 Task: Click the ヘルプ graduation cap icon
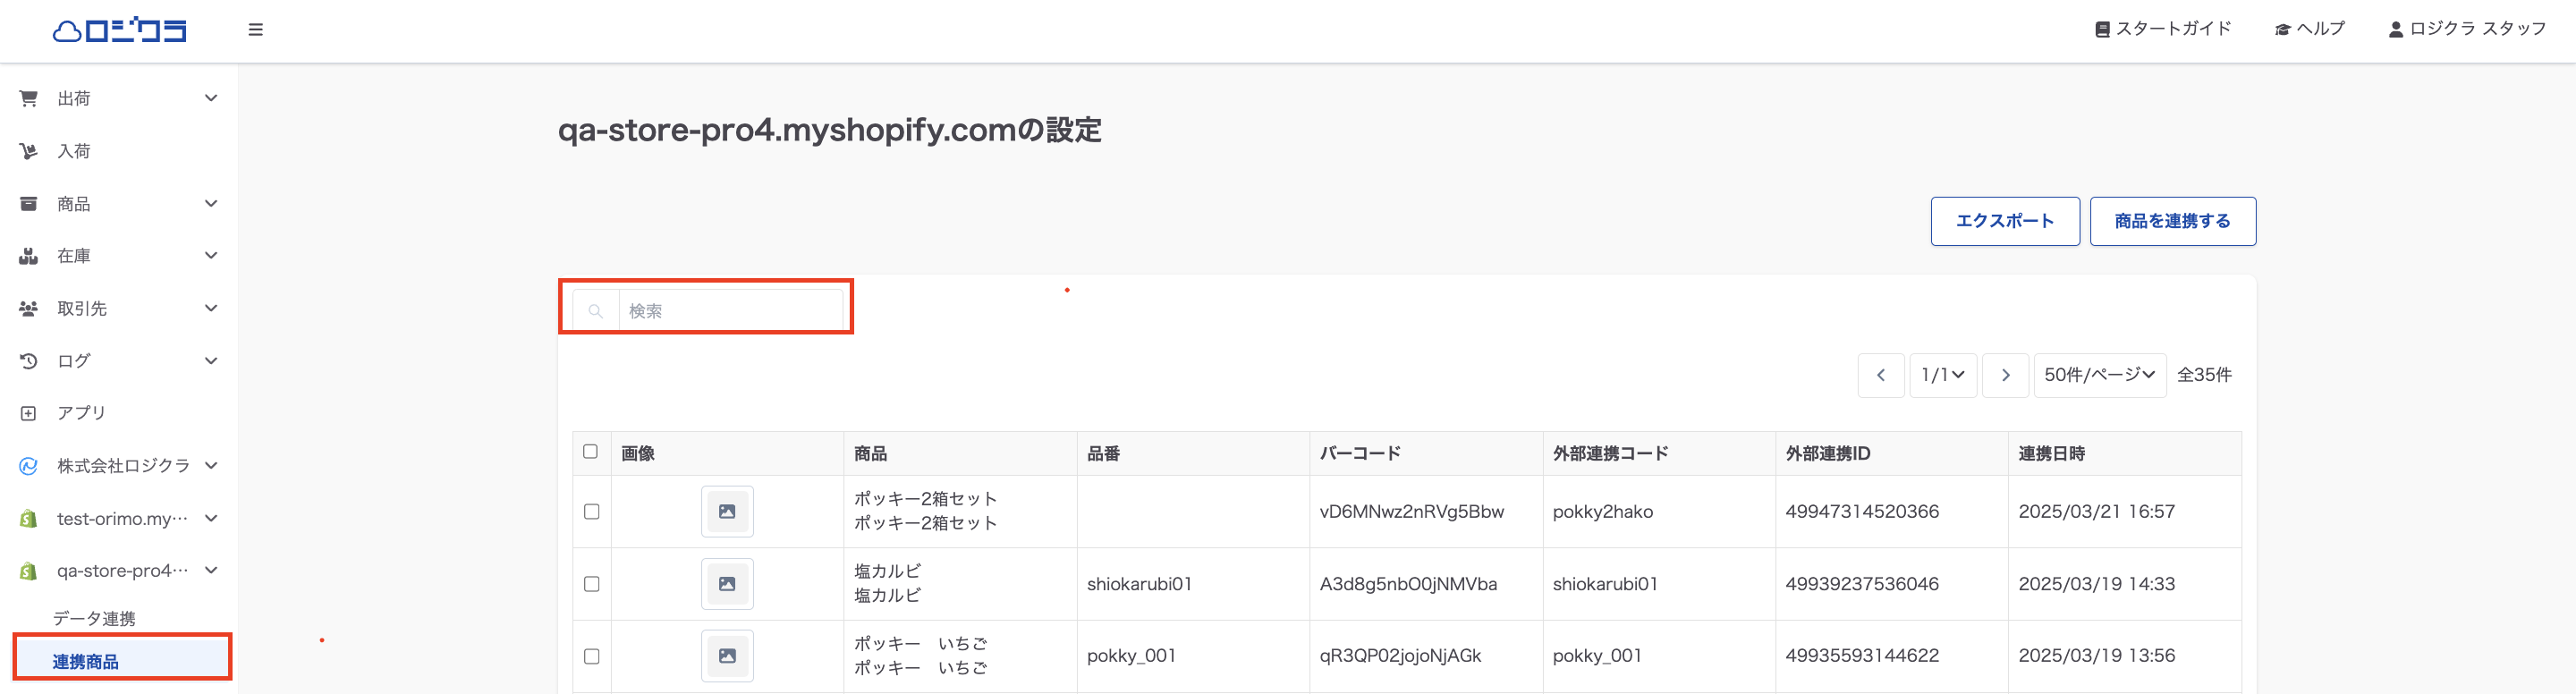tap(2282, 30)
